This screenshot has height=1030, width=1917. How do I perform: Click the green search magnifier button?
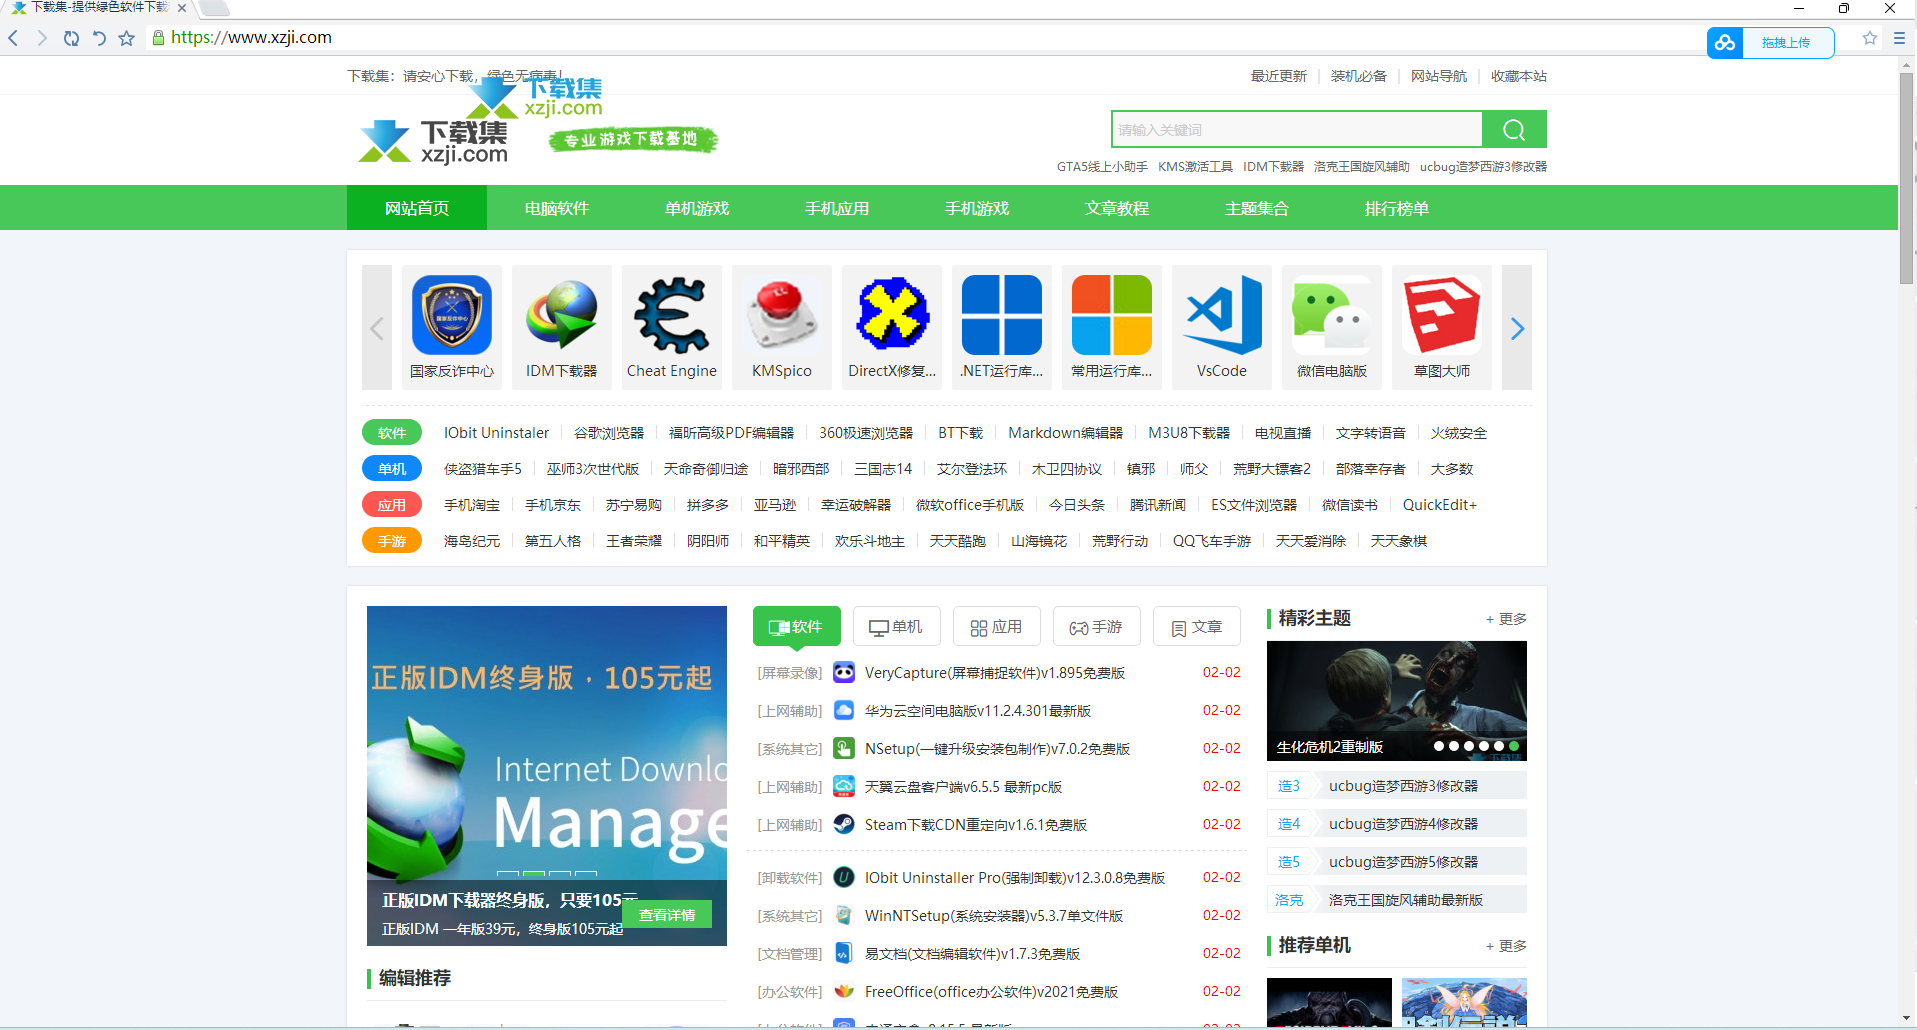click(x=1514, y=129)
